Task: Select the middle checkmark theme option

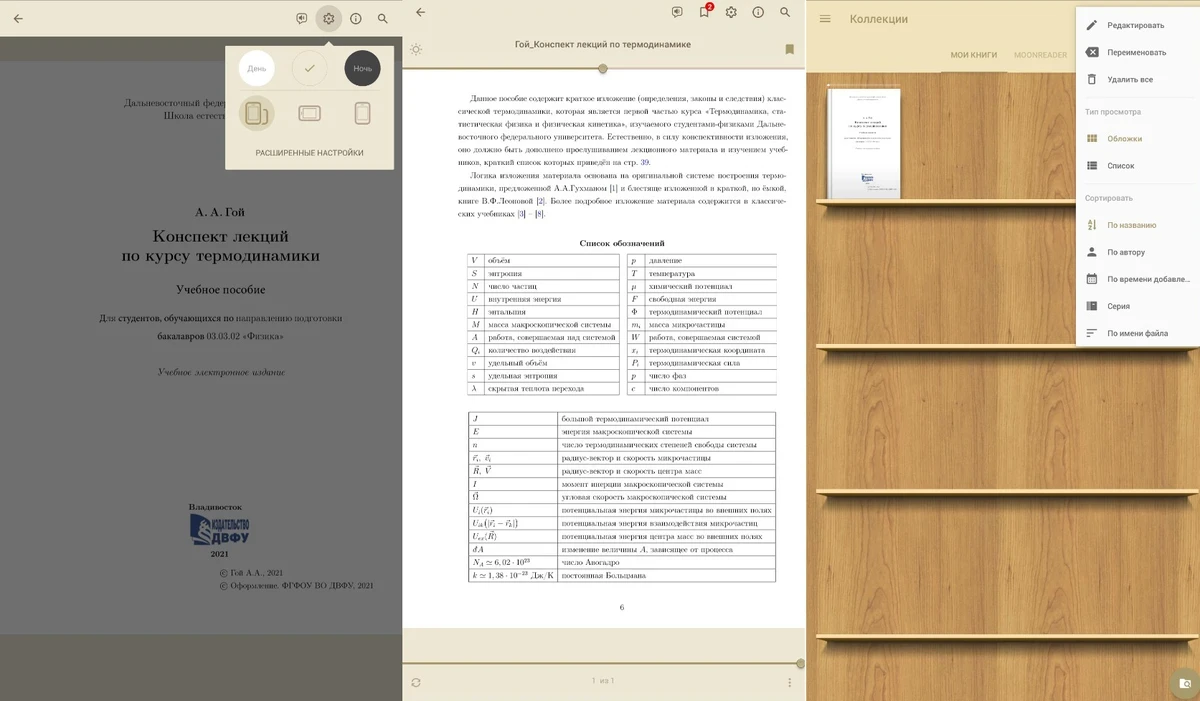Action: click(x=310, y=68)
